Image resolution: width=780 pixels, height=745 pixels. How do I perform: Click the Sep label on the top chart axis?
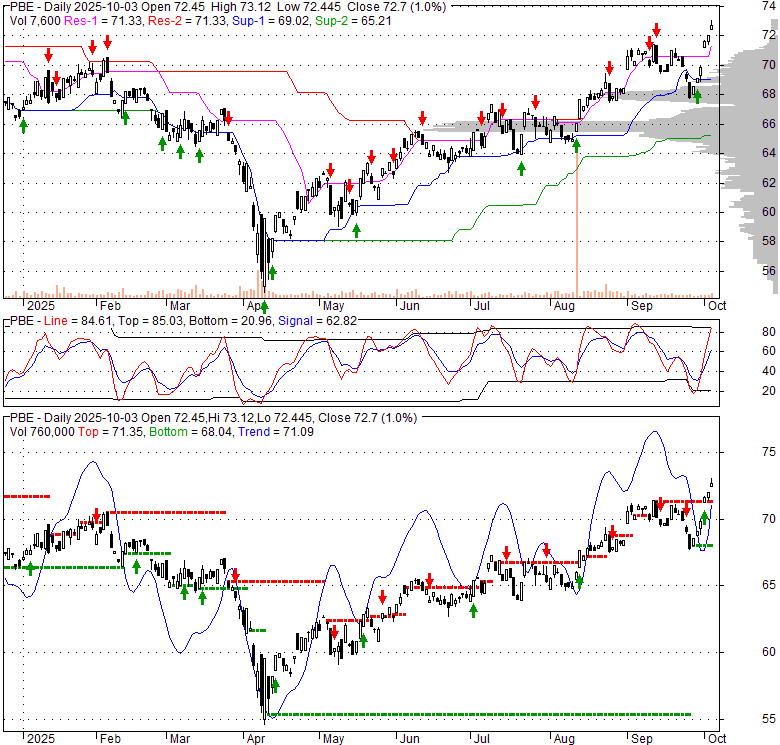(640, 305)
